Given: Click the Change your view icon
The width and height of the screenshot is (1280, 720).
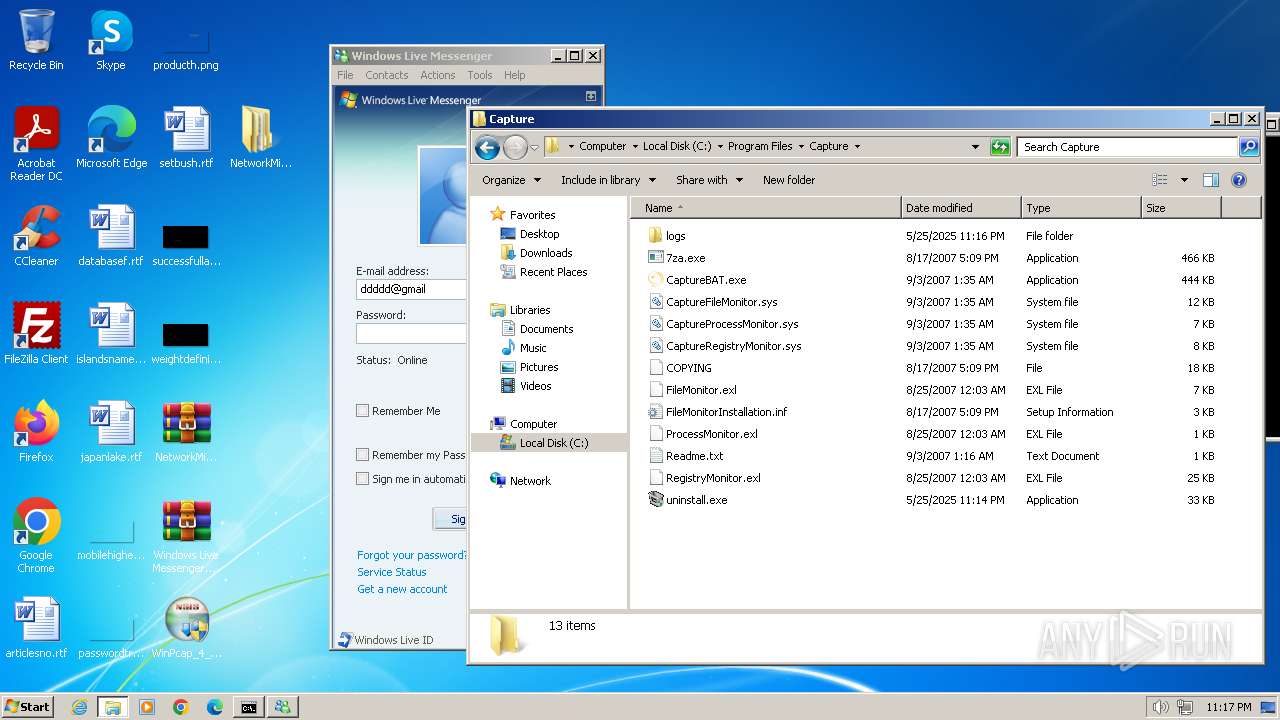Looking at the screenshot, I should coord(1160,180).
